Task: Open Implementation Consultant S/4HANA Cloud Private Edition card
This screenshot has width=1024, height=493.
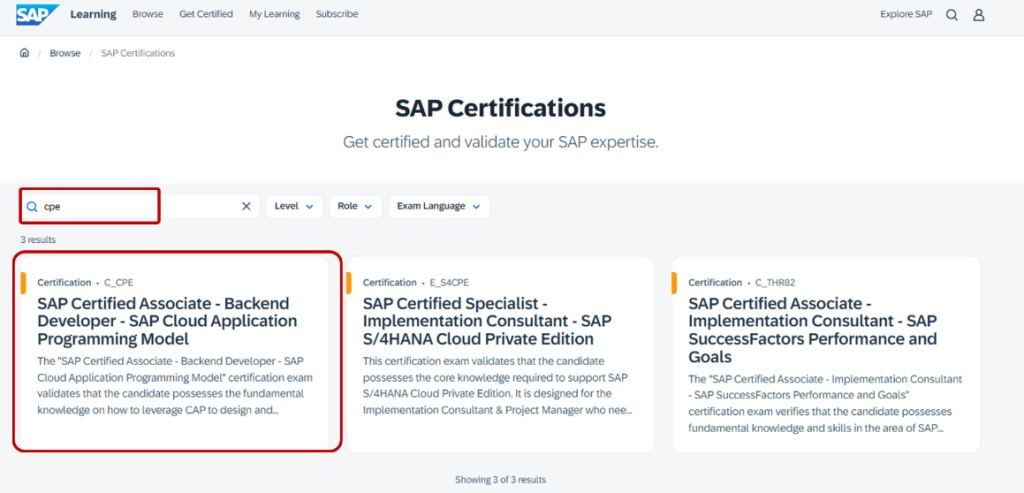Action: coord(500,354)
